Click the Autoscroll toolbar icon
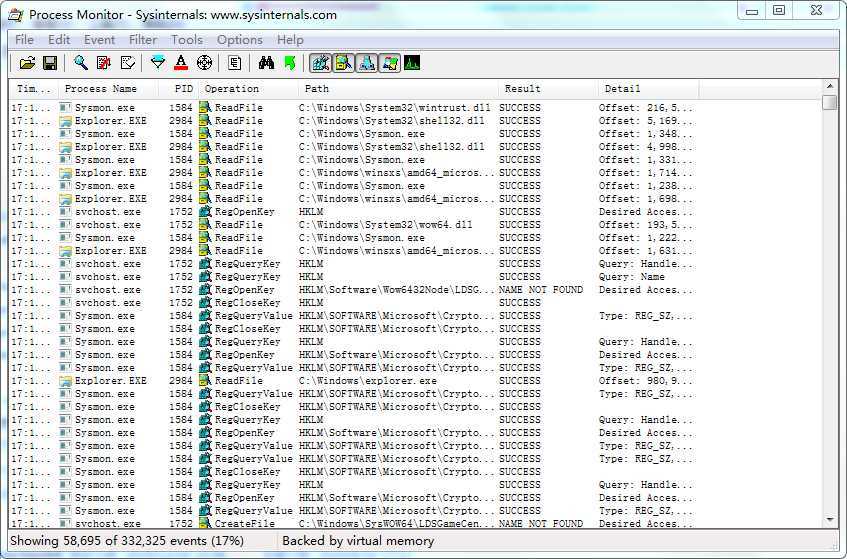Viewport: 847px width, 559px height. (x=104, y=63)
